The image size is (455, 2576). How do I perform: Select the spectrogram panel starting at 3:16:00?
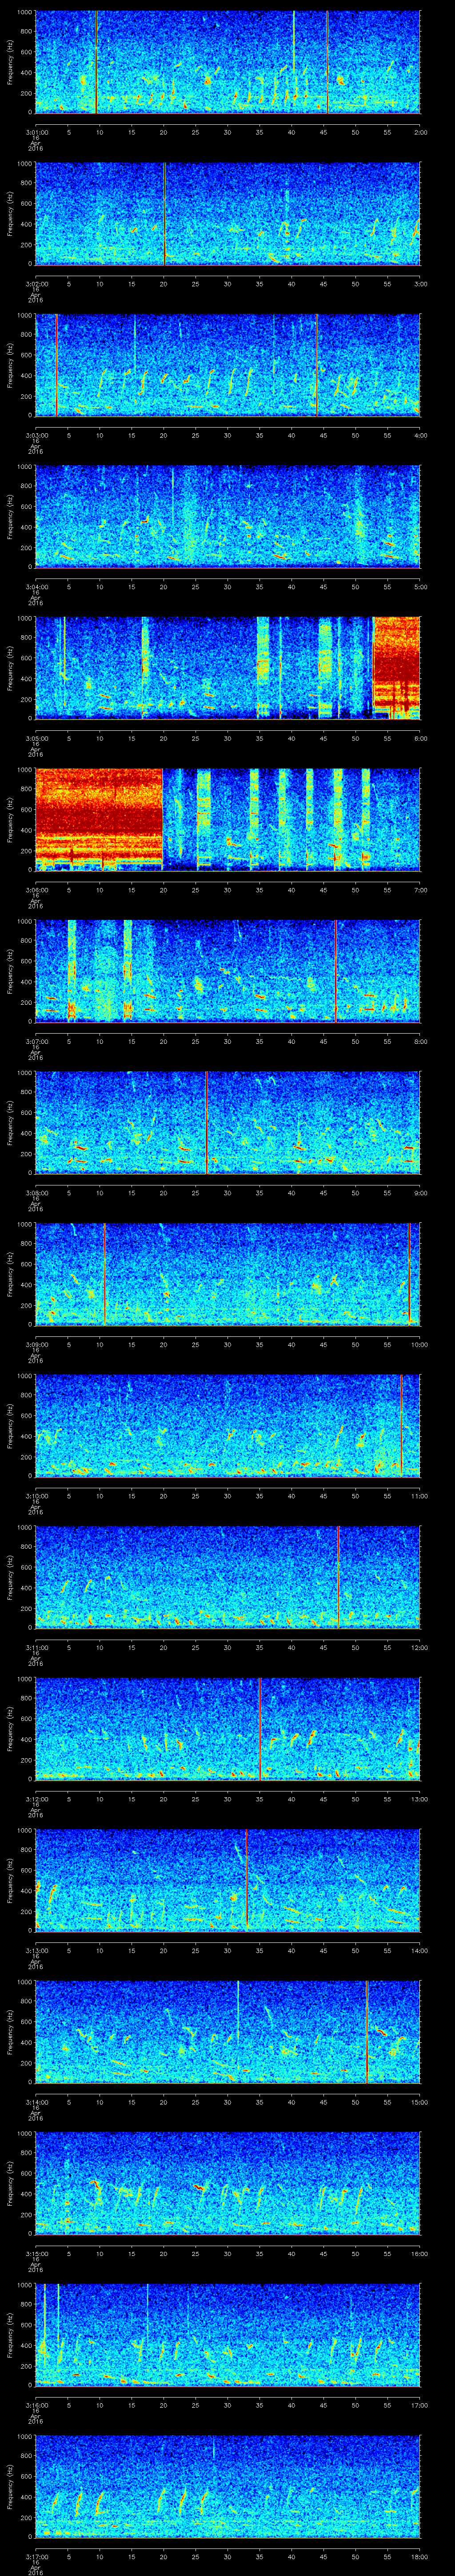228,2335
